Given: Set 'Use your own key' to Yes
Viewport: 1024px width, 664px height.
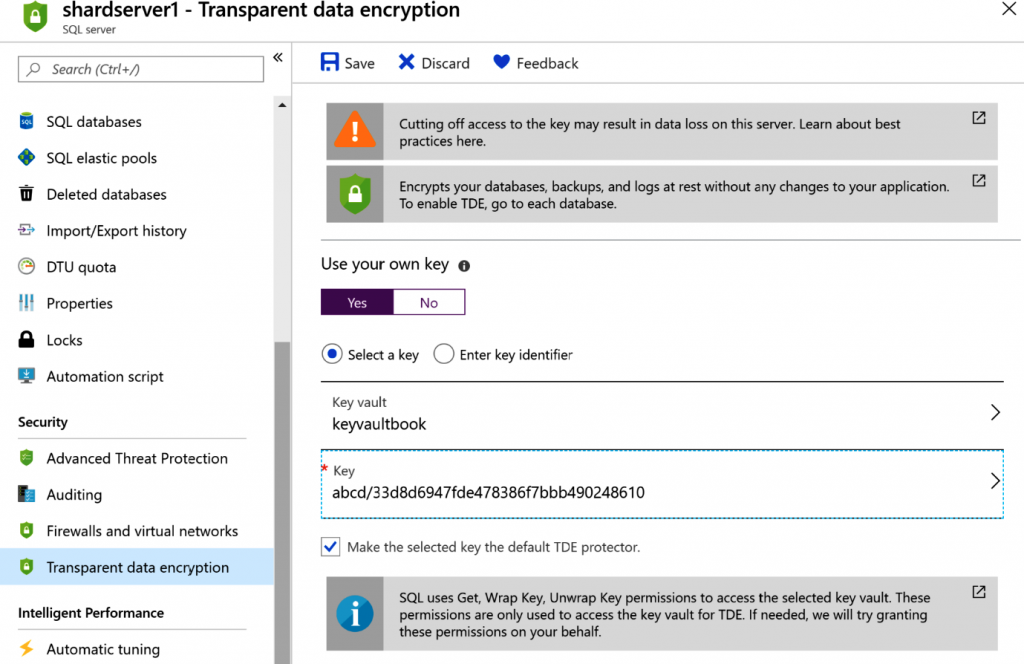Looking at the screenshot, I should [x=357, y=303].
